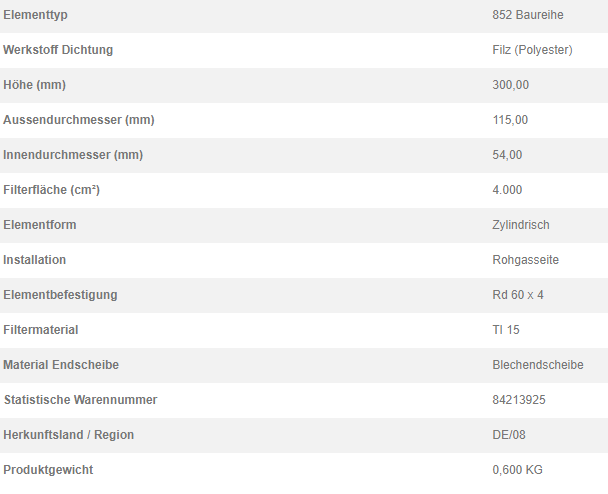Click the 54,00 inner diameter value
The height and width of the screenshot is (494, 608).
[x=507, y=155]
